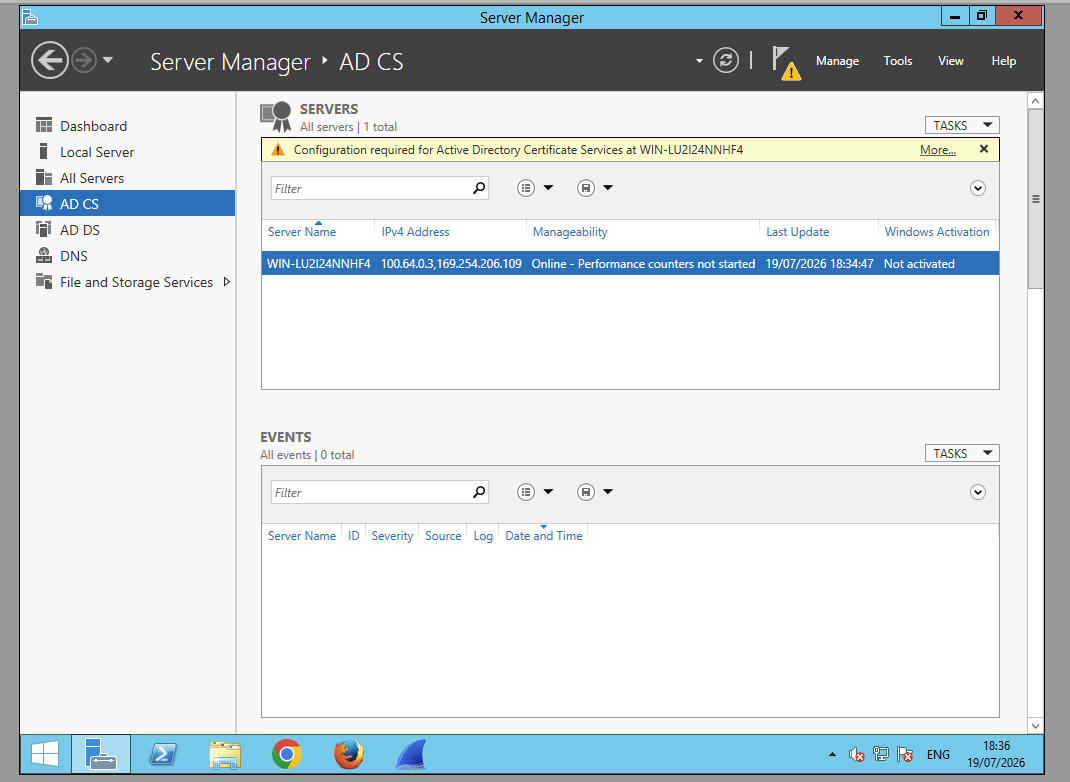
Task: Click the Local Server sidebar icon
Action: [x=44, y=151]
